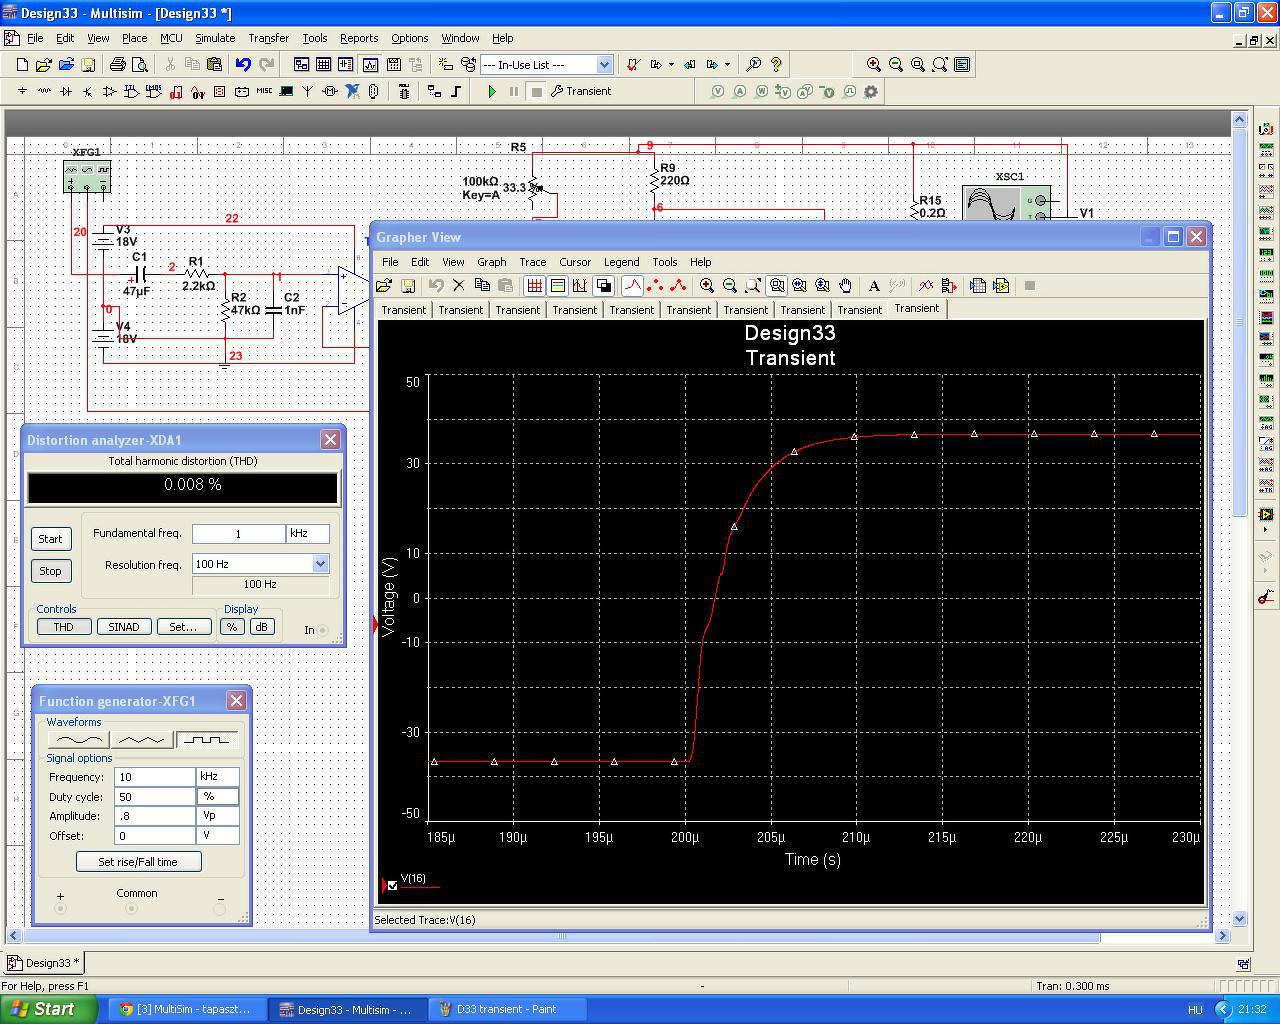Select the triangle waveform button
Image resolution: width=1280 pixels, height=1024 pixels.
141,740
